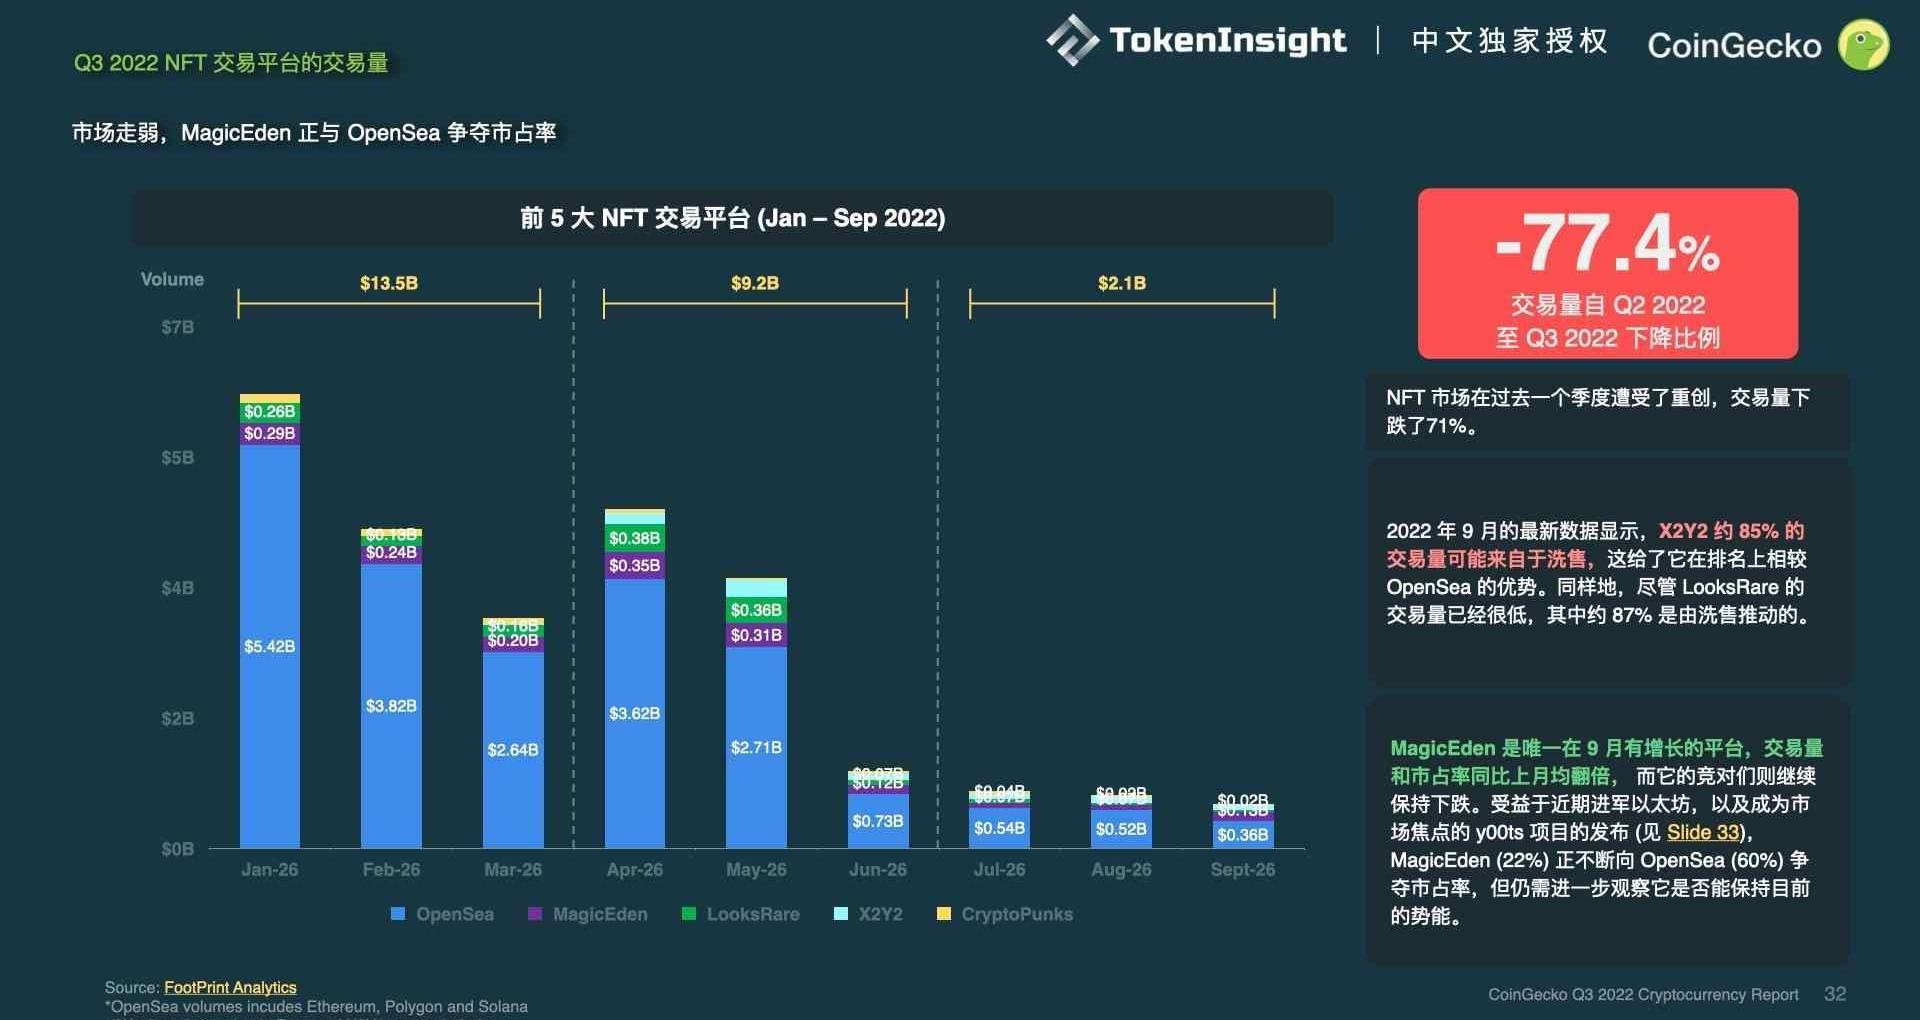Click the MagicEden purple legend swatch
The height and width of the screenshot is (1020, 1920).
[x=535, y=914]
